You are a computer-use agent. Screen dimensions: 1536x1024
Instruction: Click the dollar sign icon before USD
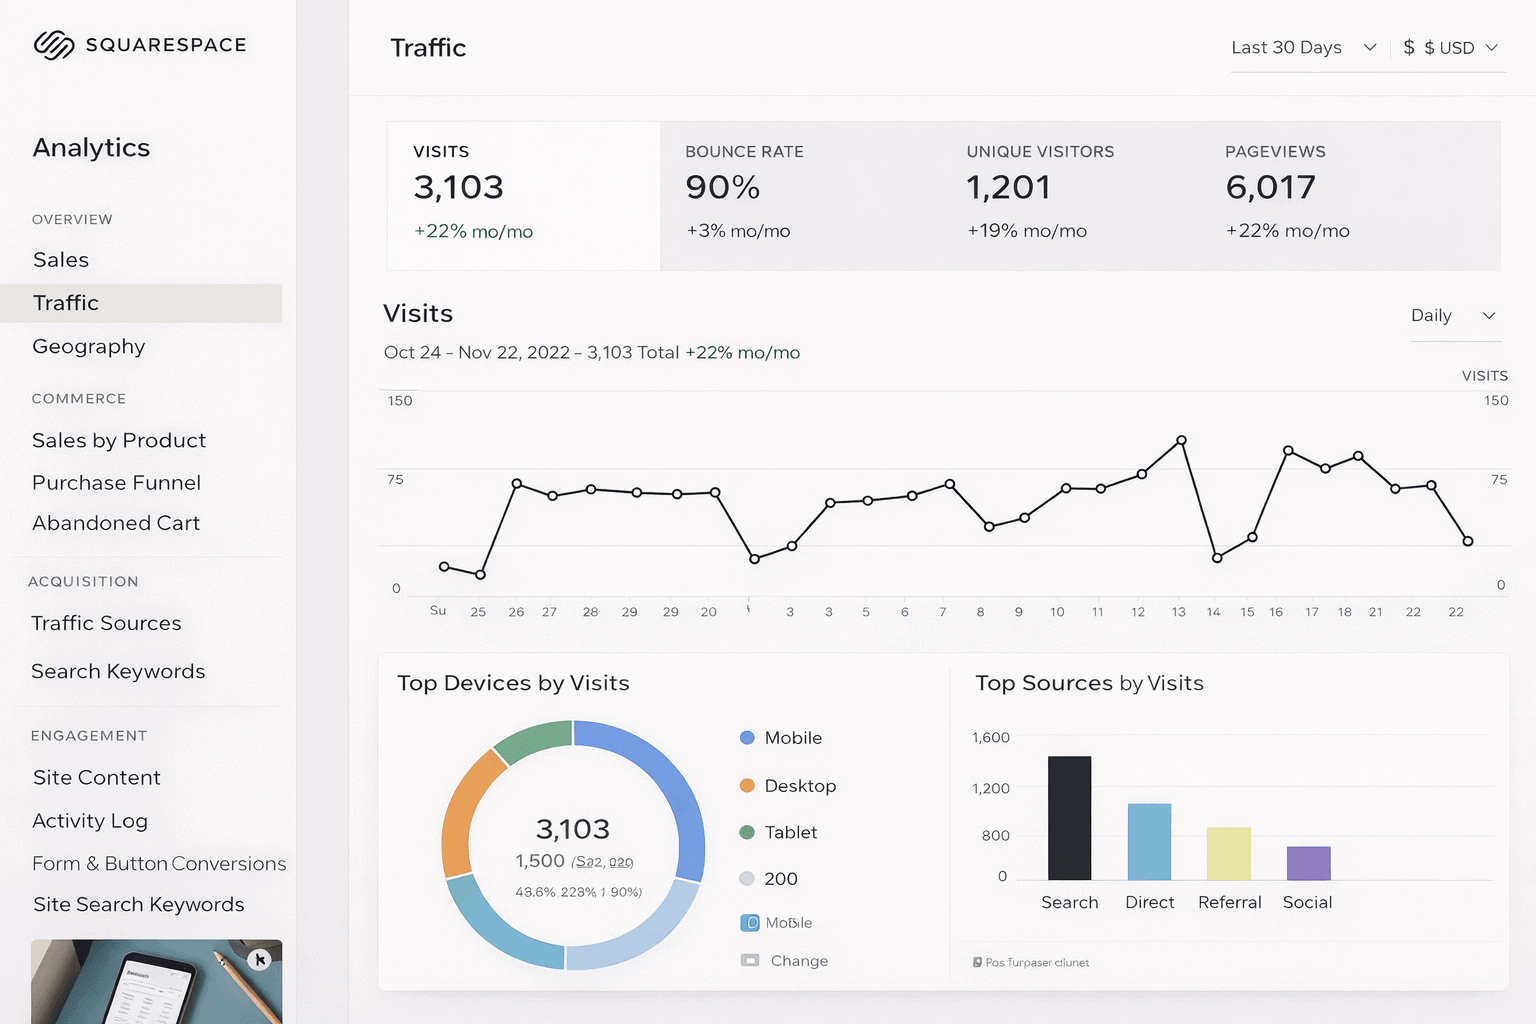point(1409,48)
